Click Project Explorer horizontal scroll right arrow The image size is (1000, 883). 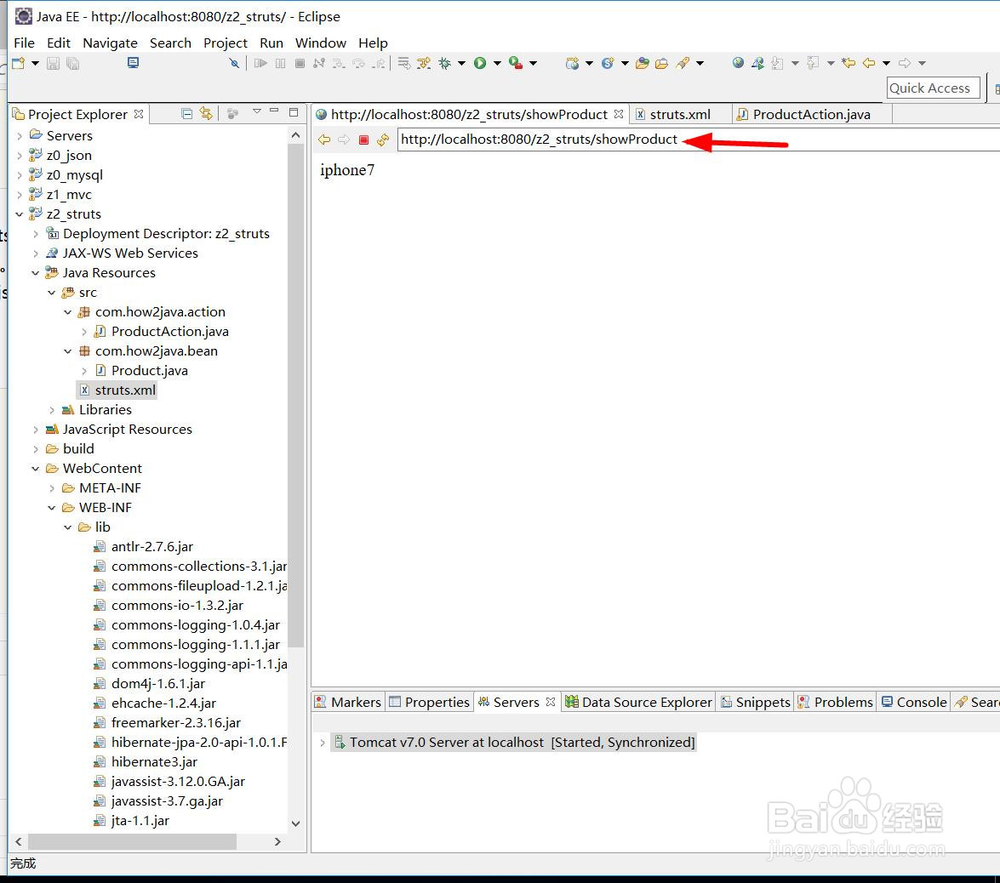click(277, 842)
